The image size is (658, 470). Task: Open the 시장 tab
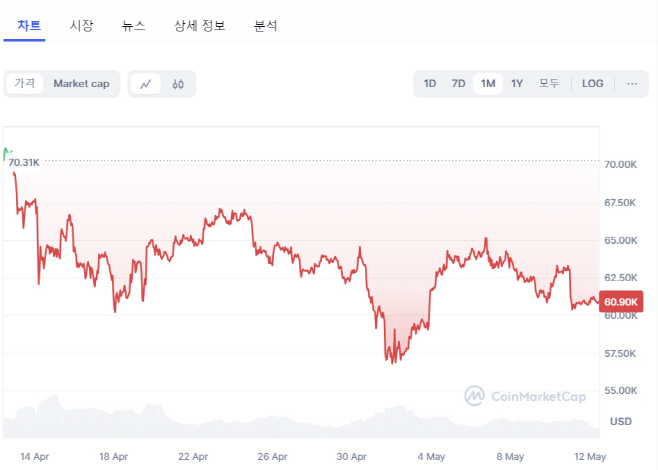pos(81,26)
